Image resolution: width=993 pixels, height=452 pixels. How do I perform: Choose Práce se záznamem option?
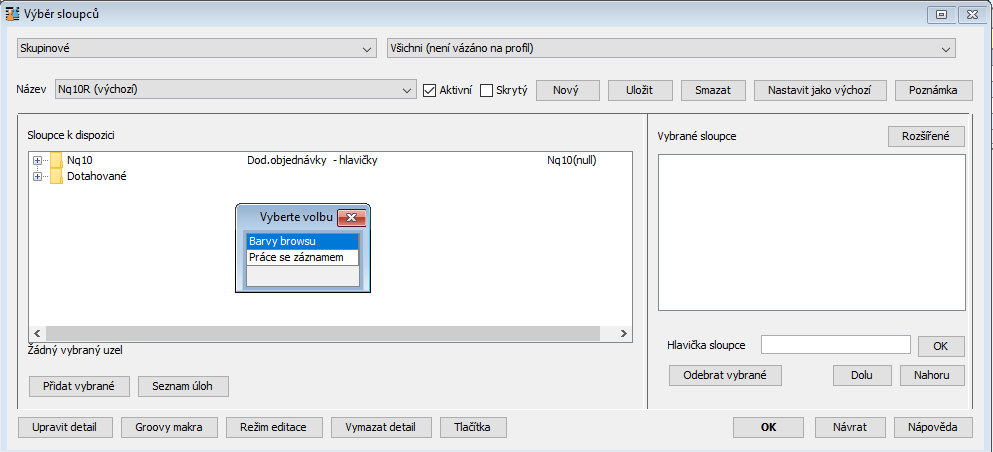301,257
